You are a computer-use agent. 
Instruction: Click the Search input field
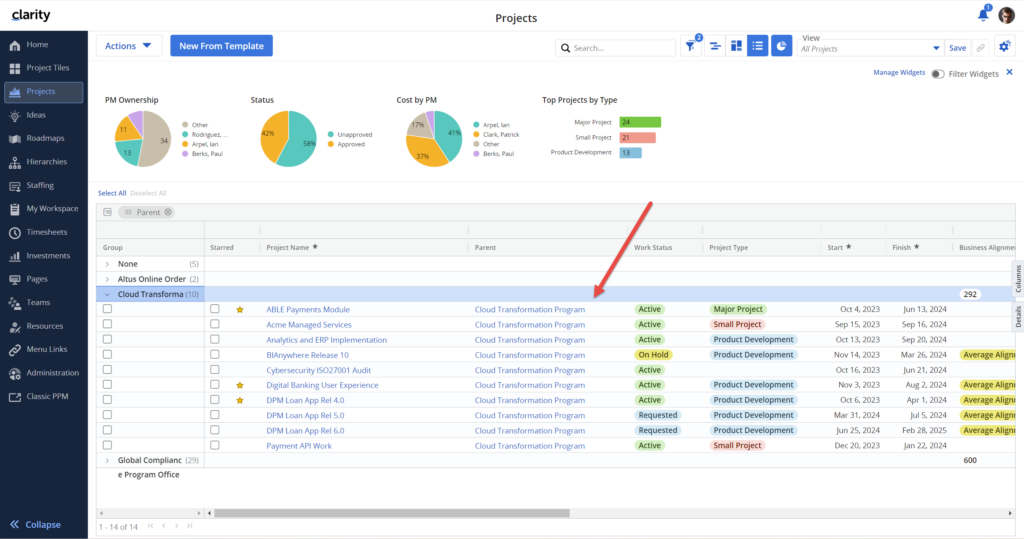point(615,48)
